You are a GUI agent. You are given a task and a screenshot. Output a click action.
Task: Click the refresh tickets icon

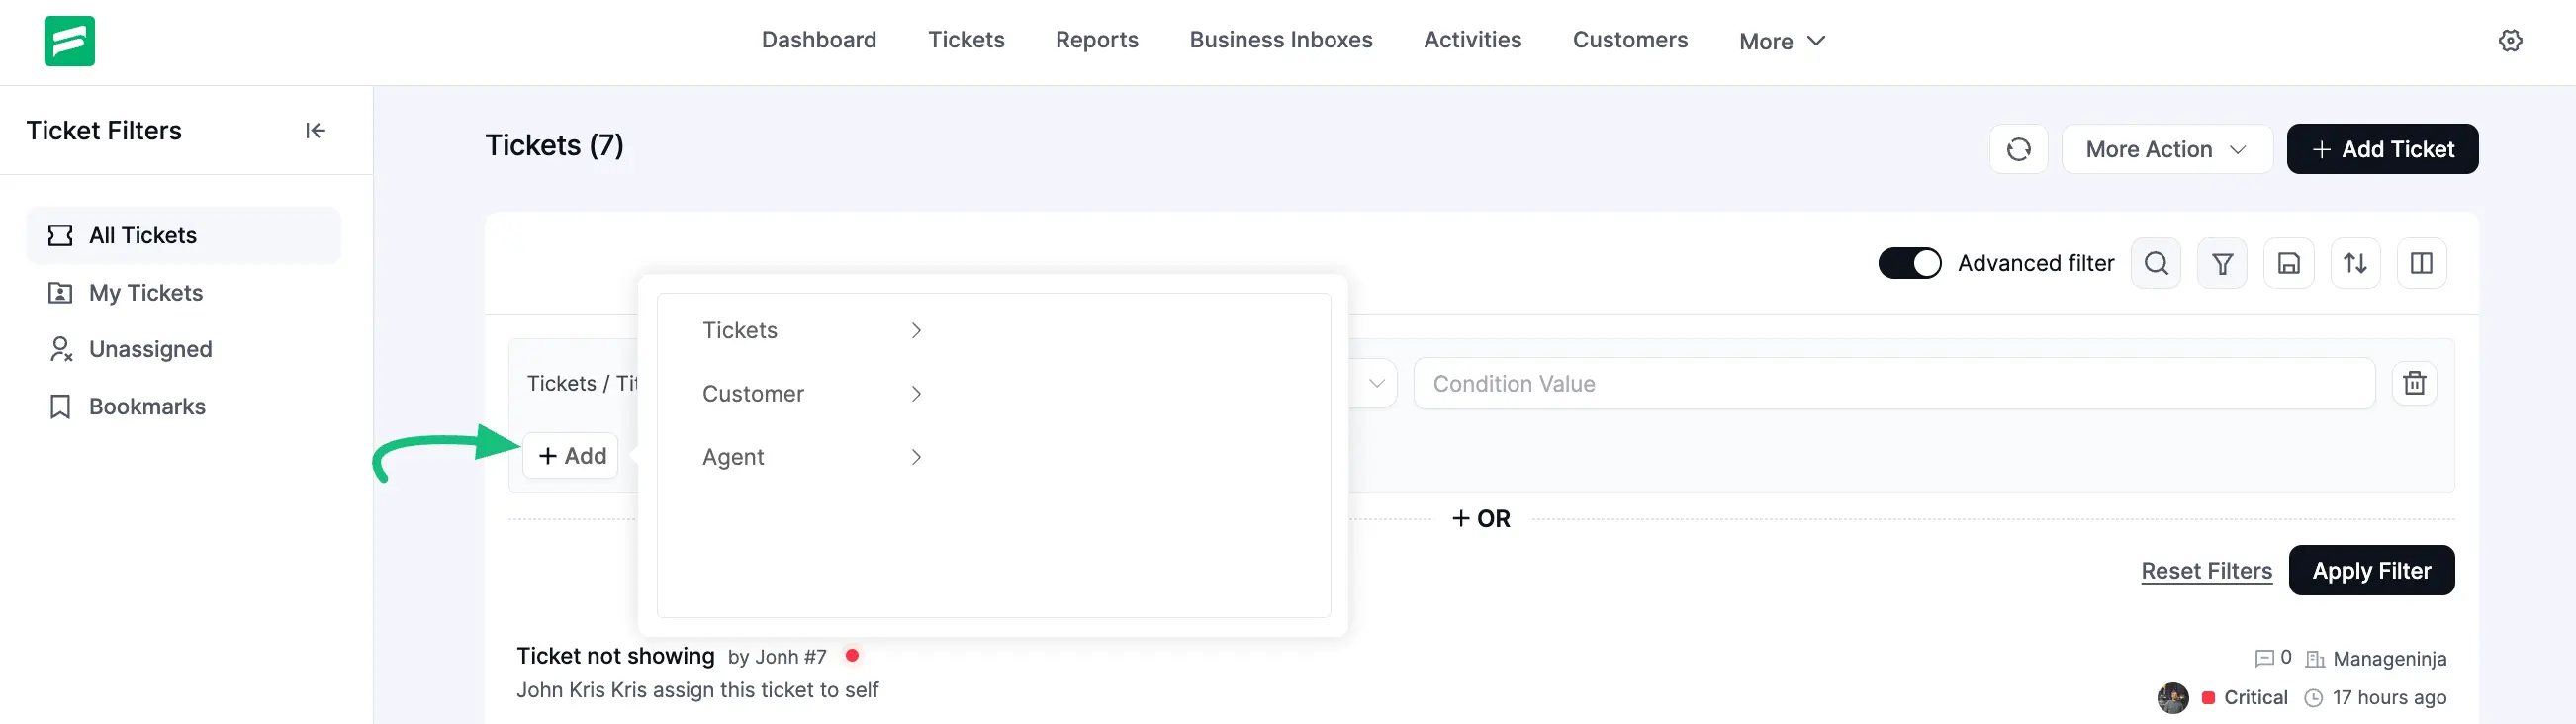click(2018, 149)
